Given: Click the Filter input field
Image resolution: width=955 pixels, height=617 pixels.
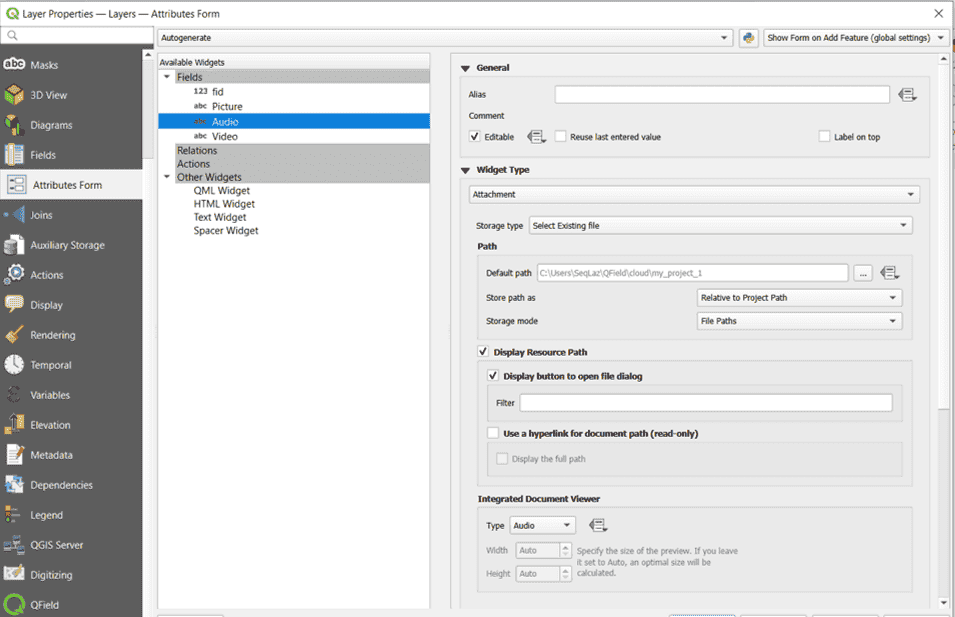Looking at the screenshot, I should [705, 403].
